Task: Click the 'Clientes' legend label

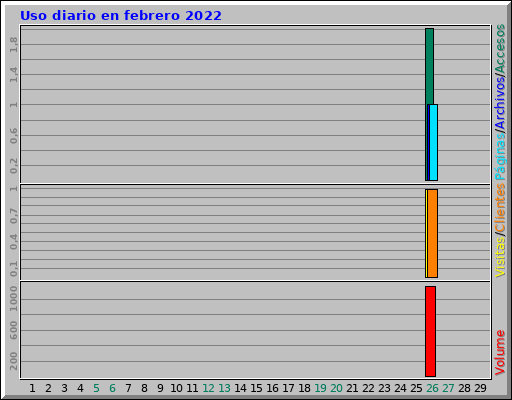Action: (x=500, y=208)
